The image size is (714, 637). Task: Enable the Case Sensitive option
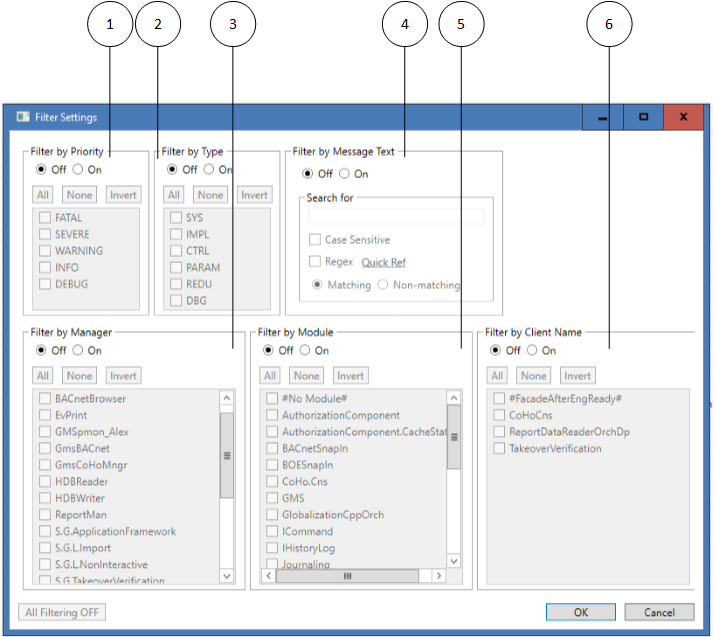pyautogui.click(x=315, y=240)
